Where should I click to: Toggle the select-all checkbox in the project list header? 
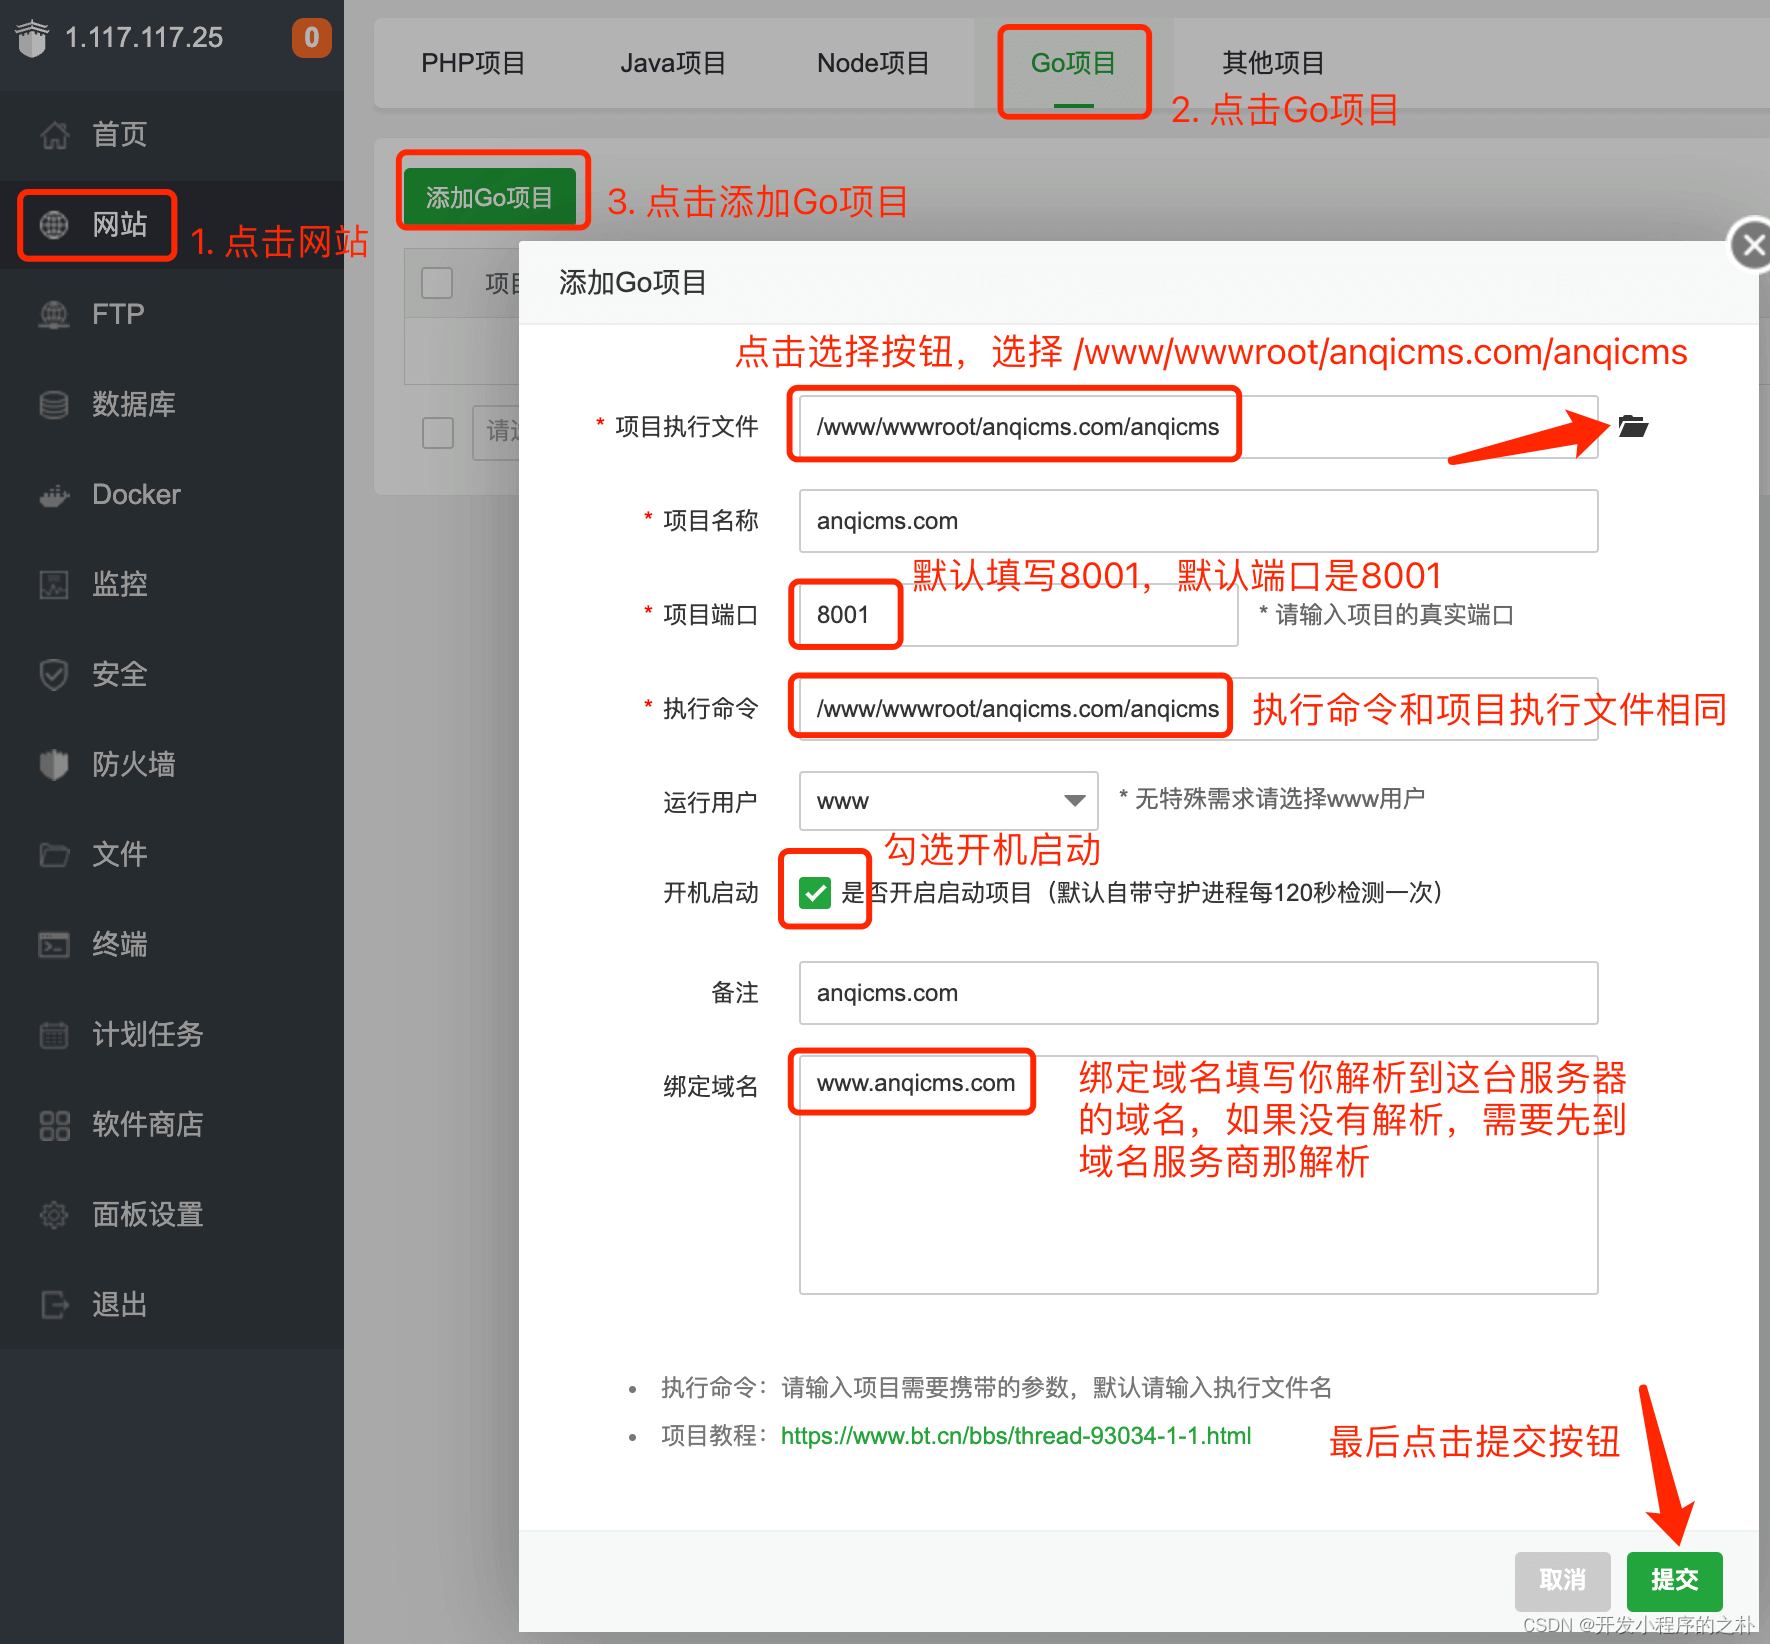437,283
